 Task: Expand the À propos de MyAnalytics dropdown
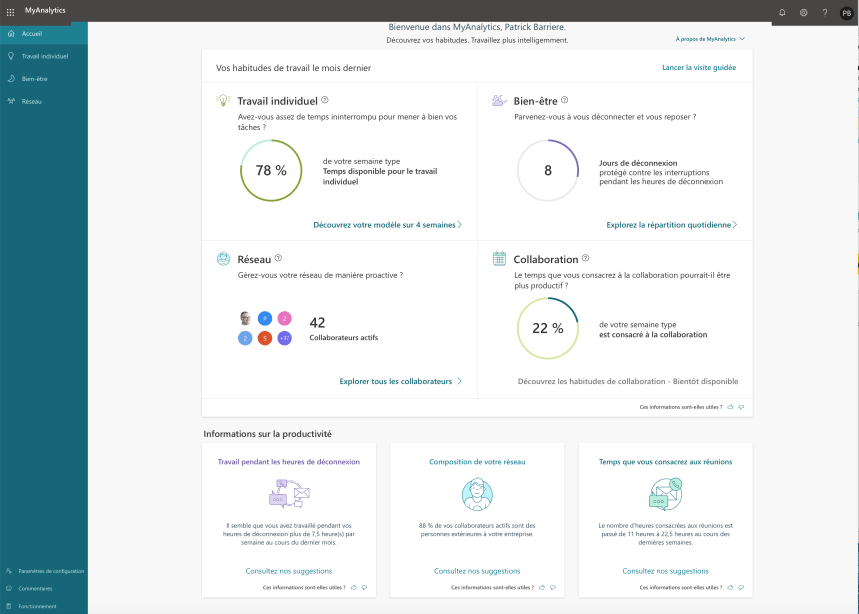point(710,39)
